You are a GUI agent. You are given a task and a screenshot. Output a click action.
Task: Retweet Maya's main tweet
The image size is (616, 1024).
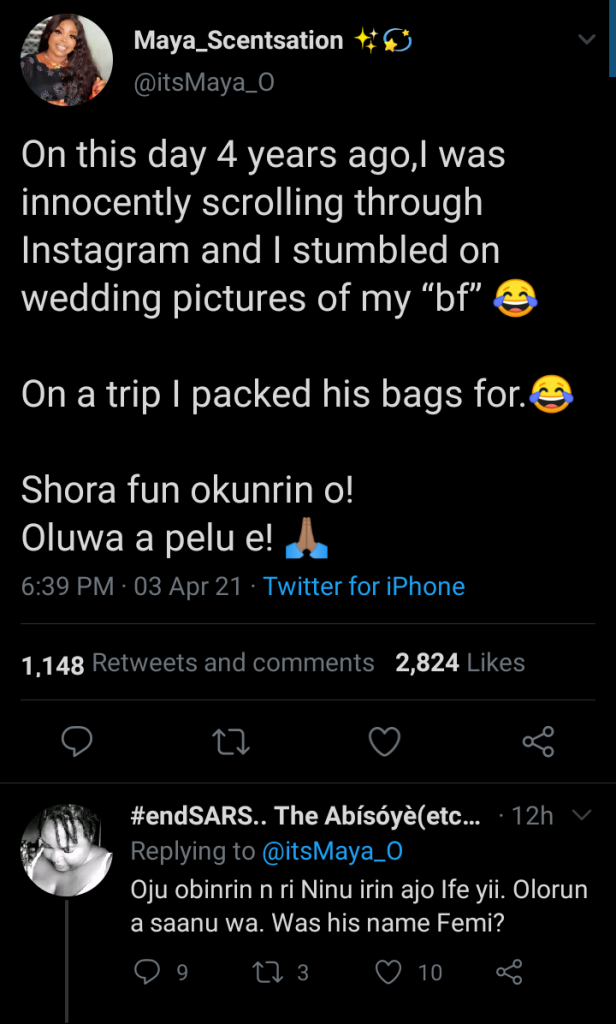pyautogui.click(x=231, y=742)
